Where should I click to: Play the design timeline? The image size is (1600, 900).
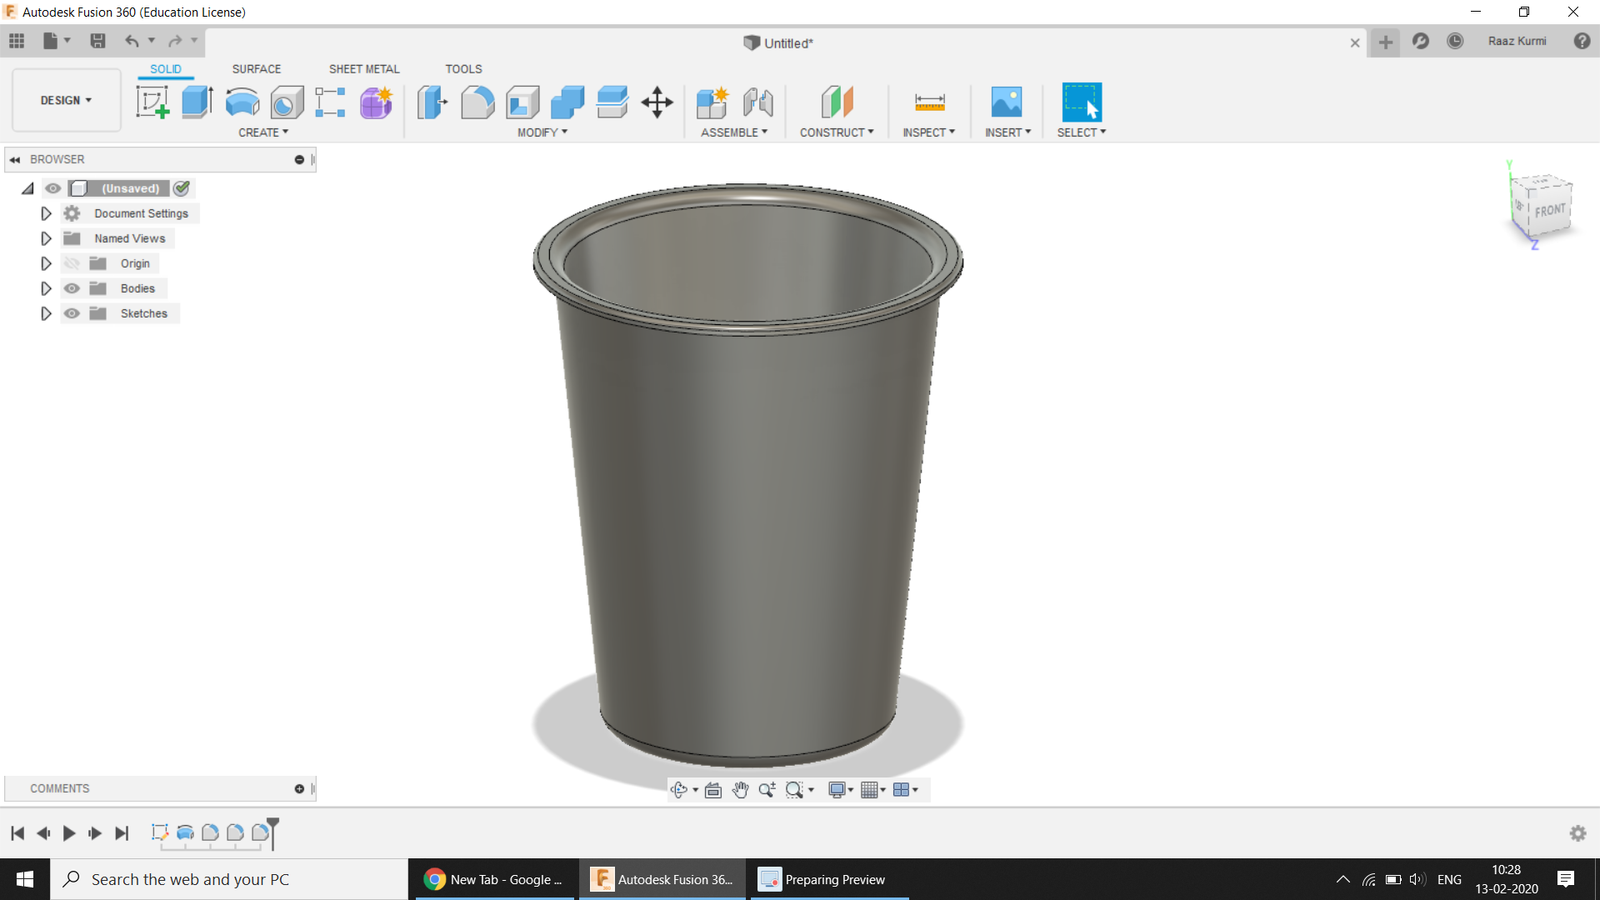69,833
